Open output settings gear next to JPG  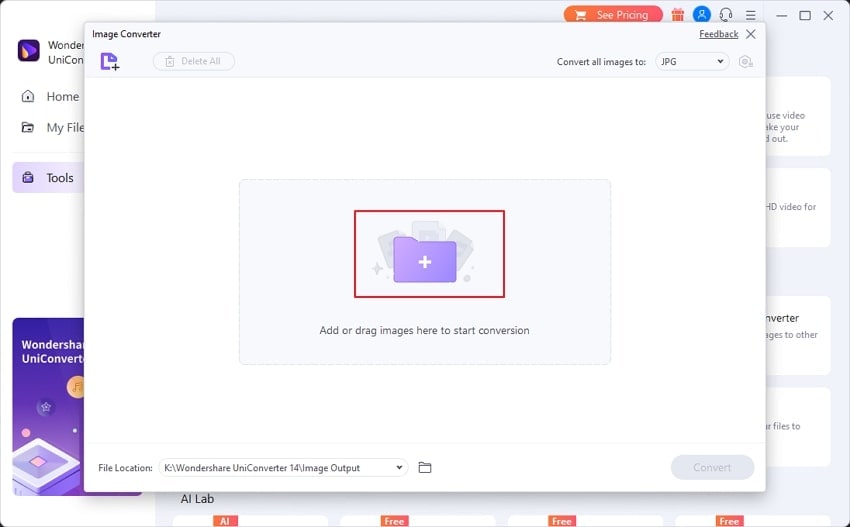(x=746, y=61)
